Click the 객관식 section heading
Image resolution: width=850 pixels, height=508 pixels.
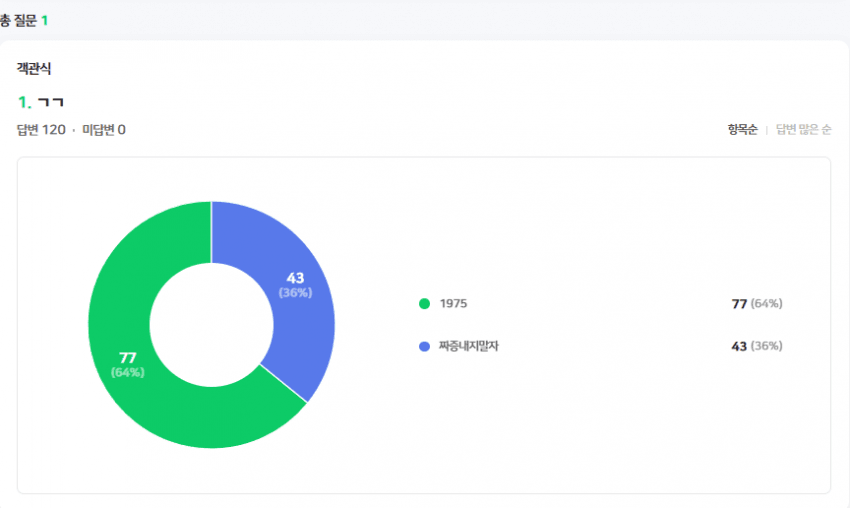[34, 68]
